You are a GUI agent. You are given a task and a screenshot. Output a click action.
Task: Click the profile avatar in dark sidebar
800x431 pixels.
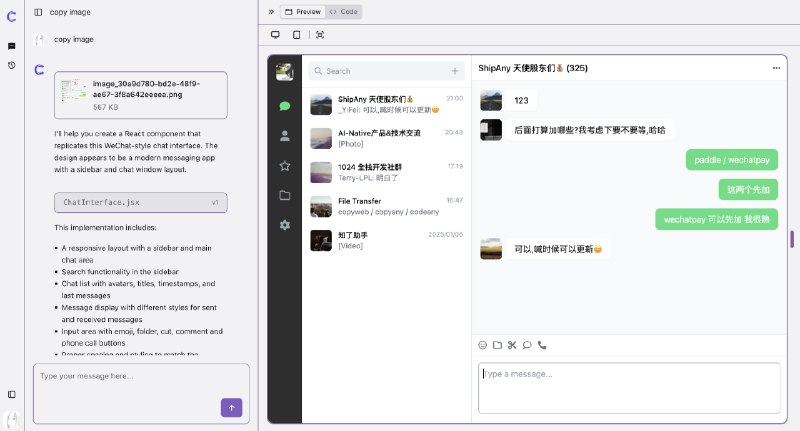(x=285, y=72)
